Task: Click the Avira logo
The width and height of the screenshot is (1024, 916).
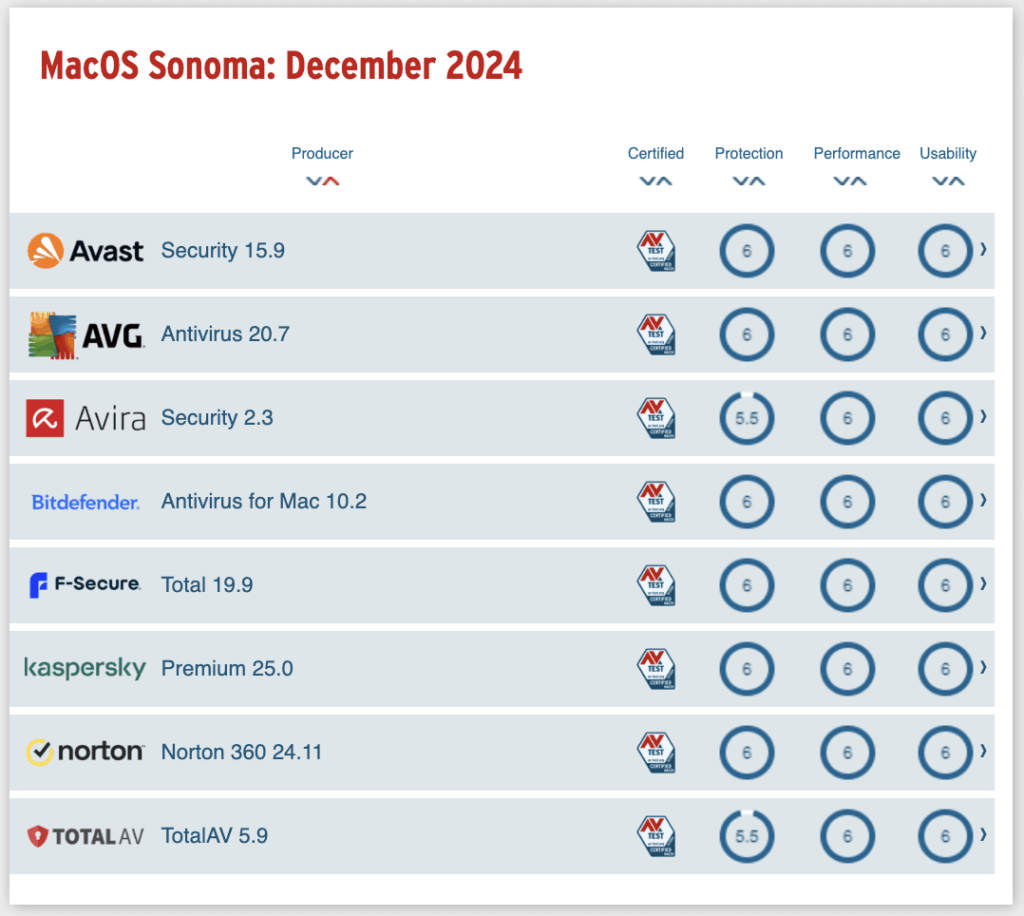Action: (86, 418)
